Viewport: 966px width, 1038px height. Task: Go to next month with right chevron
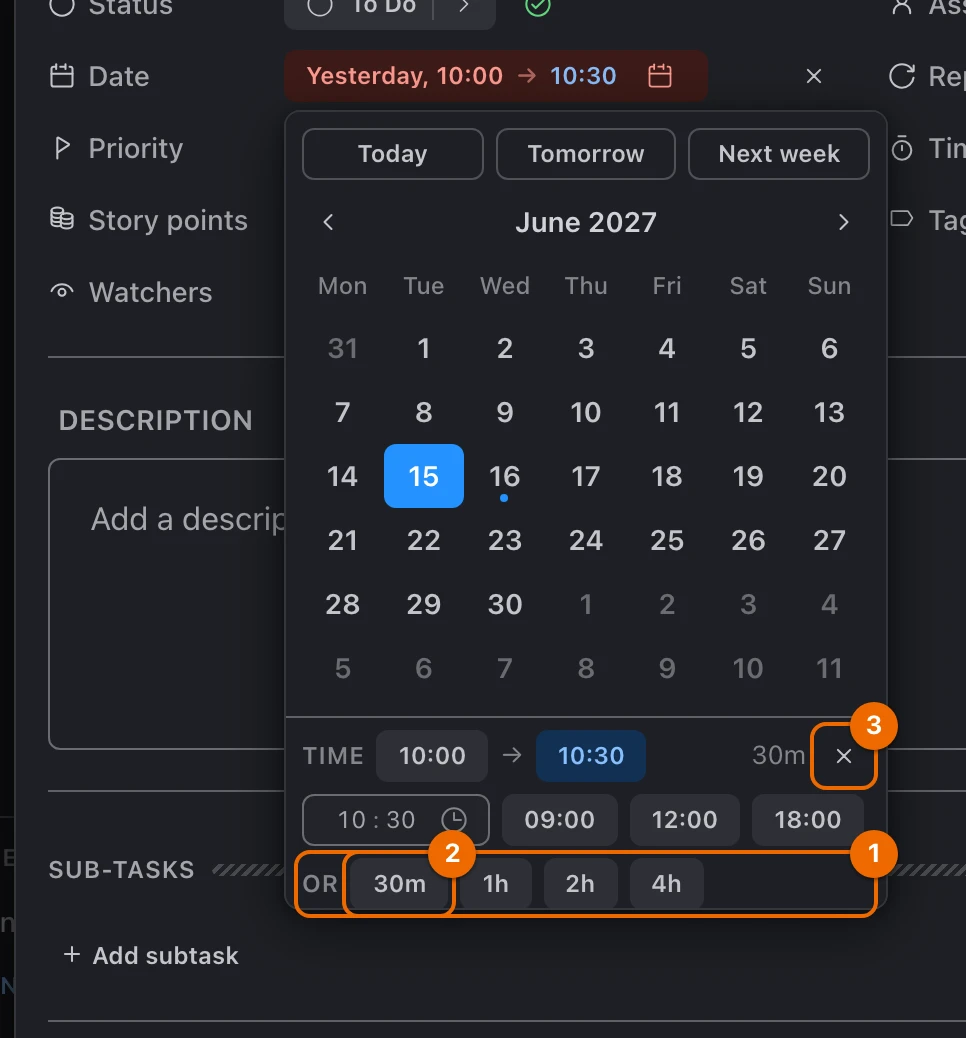(843, 222)
